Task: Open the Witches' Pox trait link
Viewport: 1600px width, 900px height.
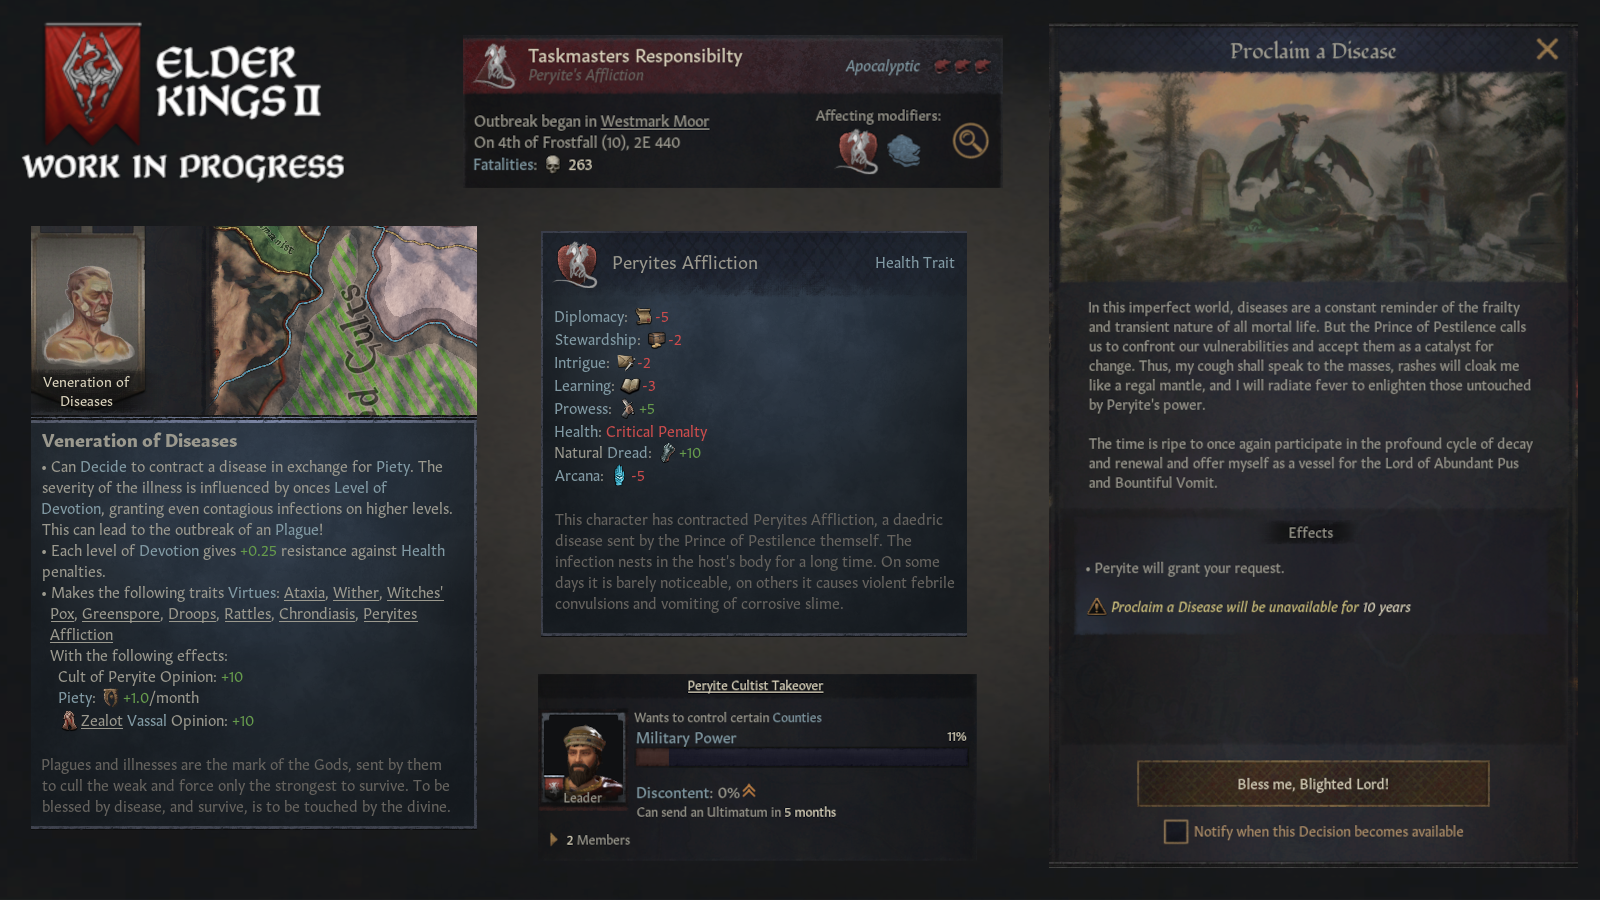Action: (x=246, y=603)
